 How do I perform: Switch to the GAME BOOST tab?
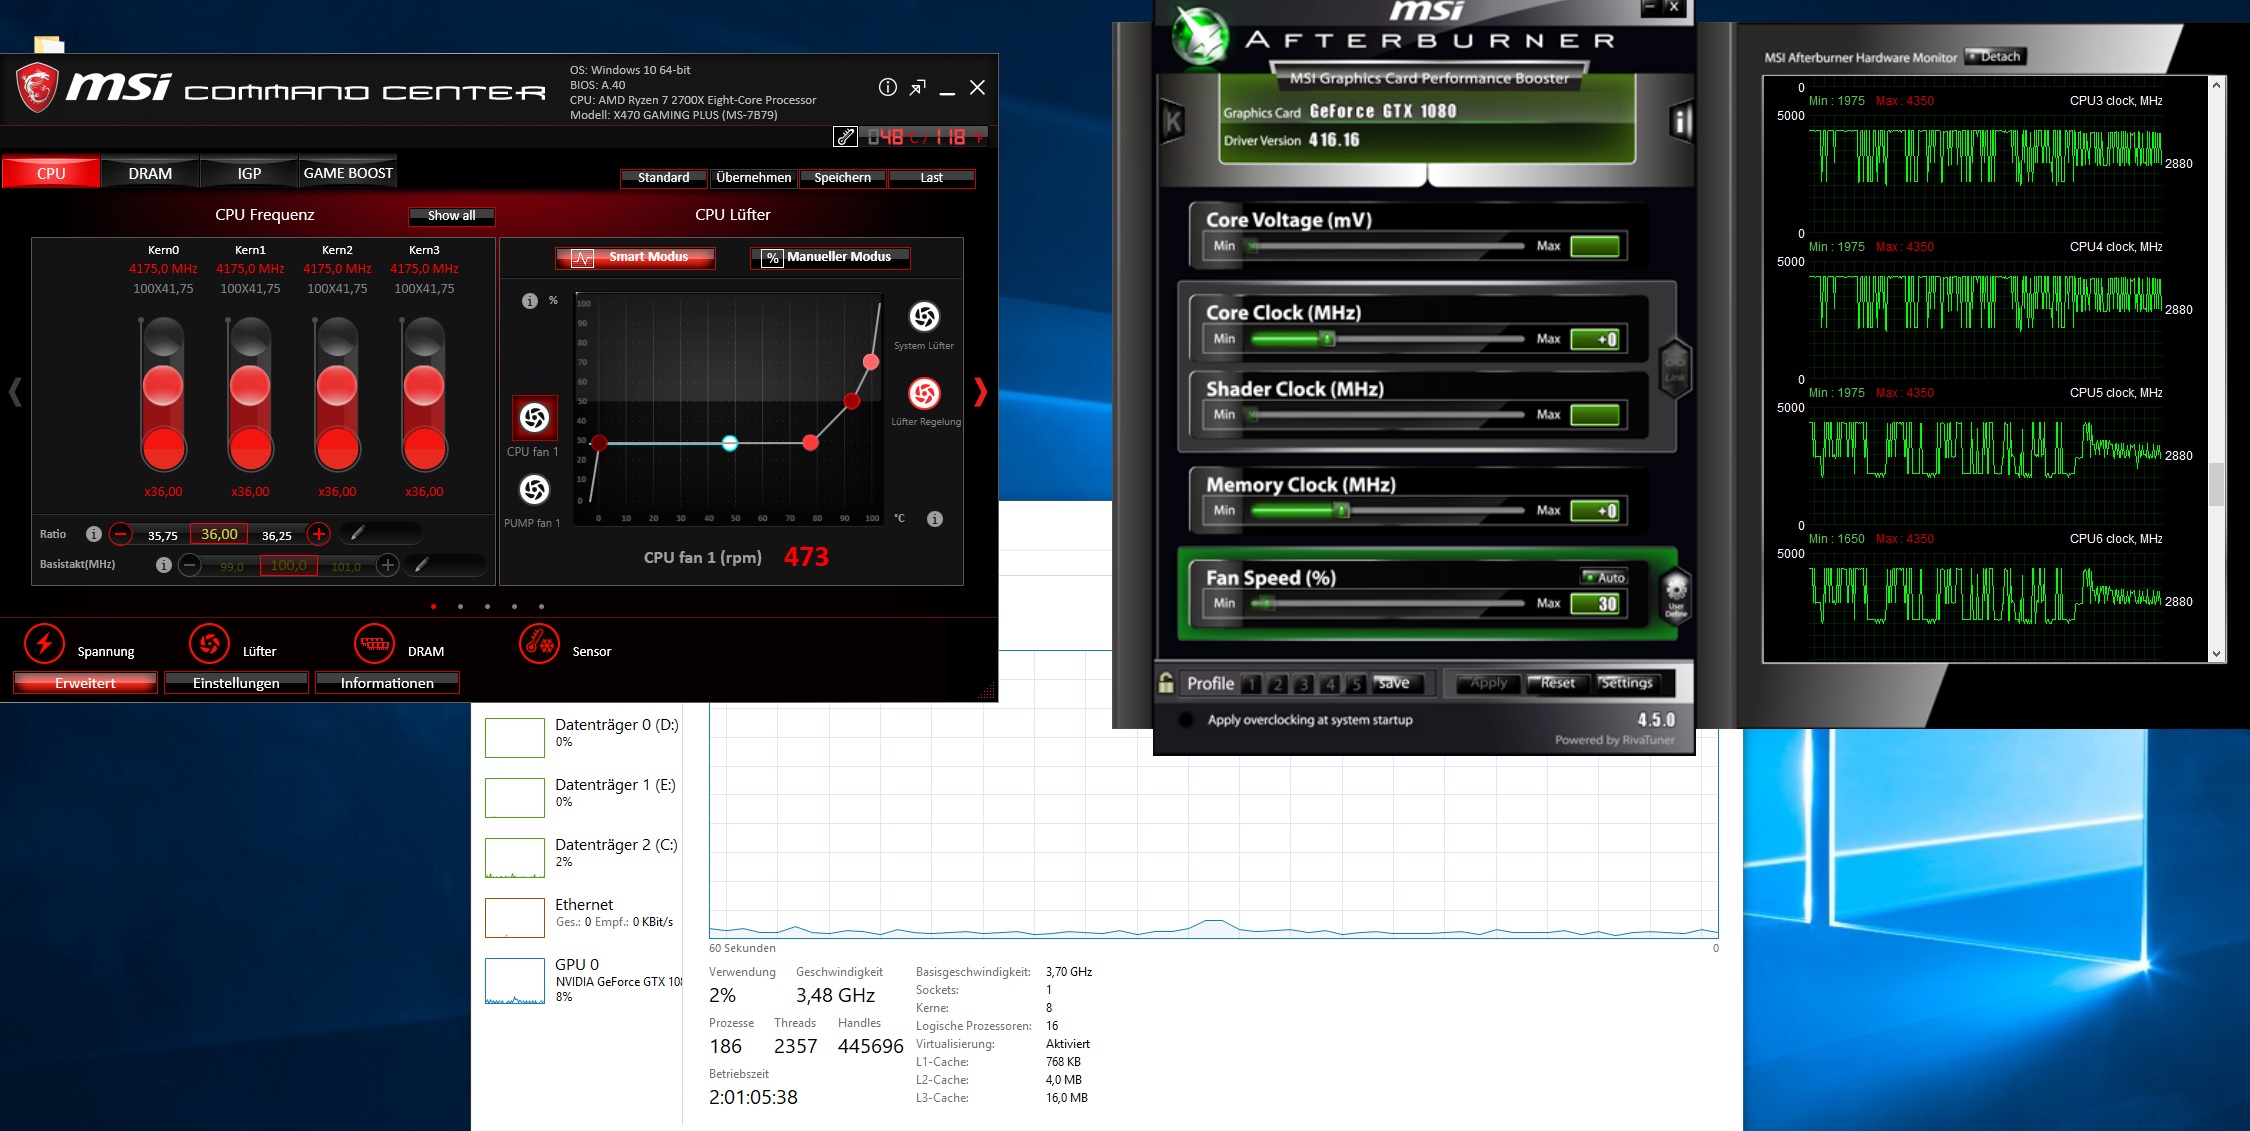(x=348, y=173)
